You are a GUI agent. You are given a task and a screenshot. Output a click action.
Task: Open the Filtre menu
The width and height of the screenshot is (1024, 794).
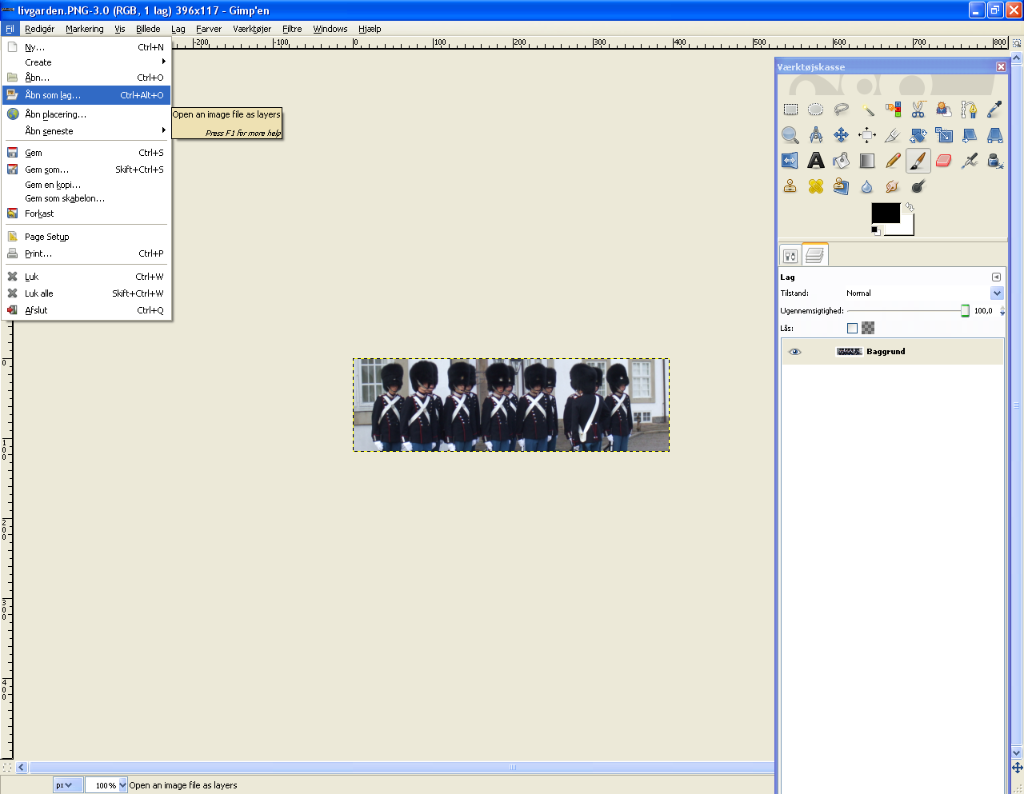292,29
